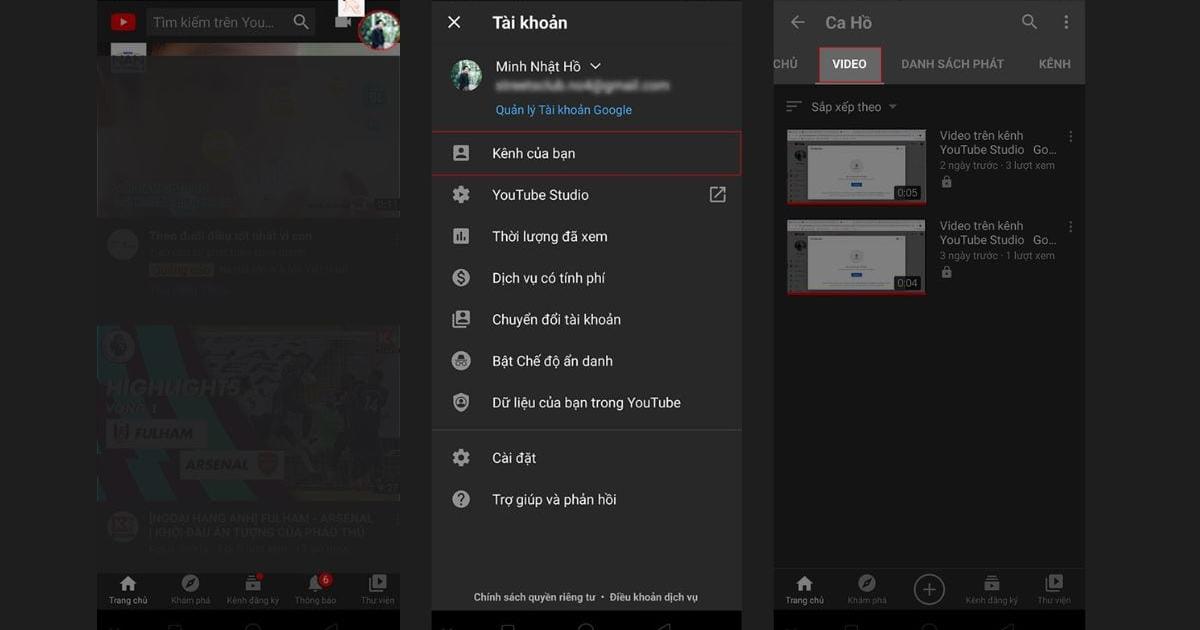This screenshot has width=1200, height=630.
Task: Open Quản lý Tài khoản Google link
Action: coord(564,109)
